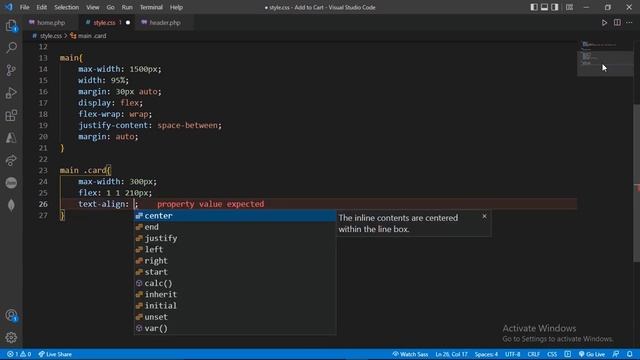This screenshot has width=640, height=360.
Task: Click CSS language mode selector
Action: [x=552, y=354]
